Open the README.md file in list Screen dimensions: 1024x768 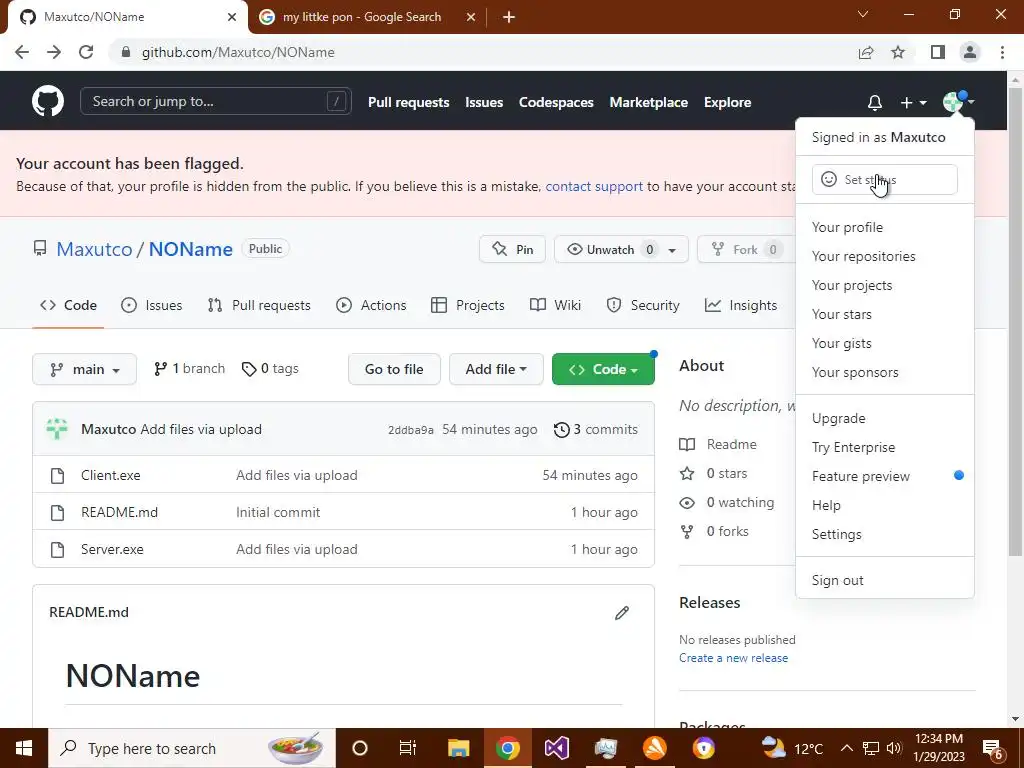[x=120, y=513]
